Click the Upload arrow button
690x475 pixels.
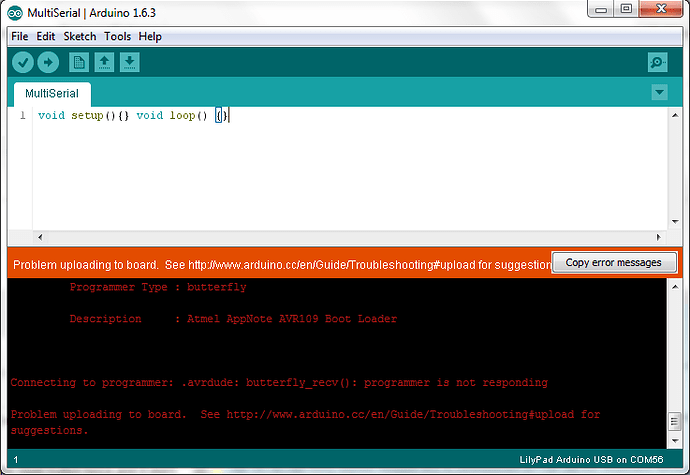[x=48, y=63]
